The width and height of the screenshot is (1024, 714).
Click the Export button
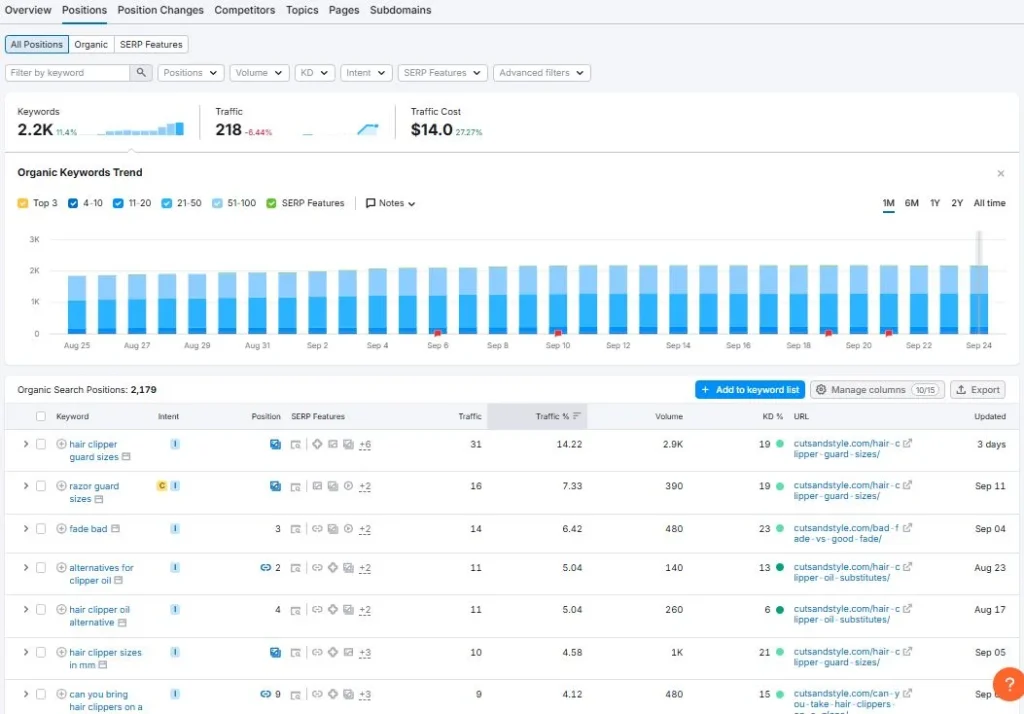click(x=978, y=389)
